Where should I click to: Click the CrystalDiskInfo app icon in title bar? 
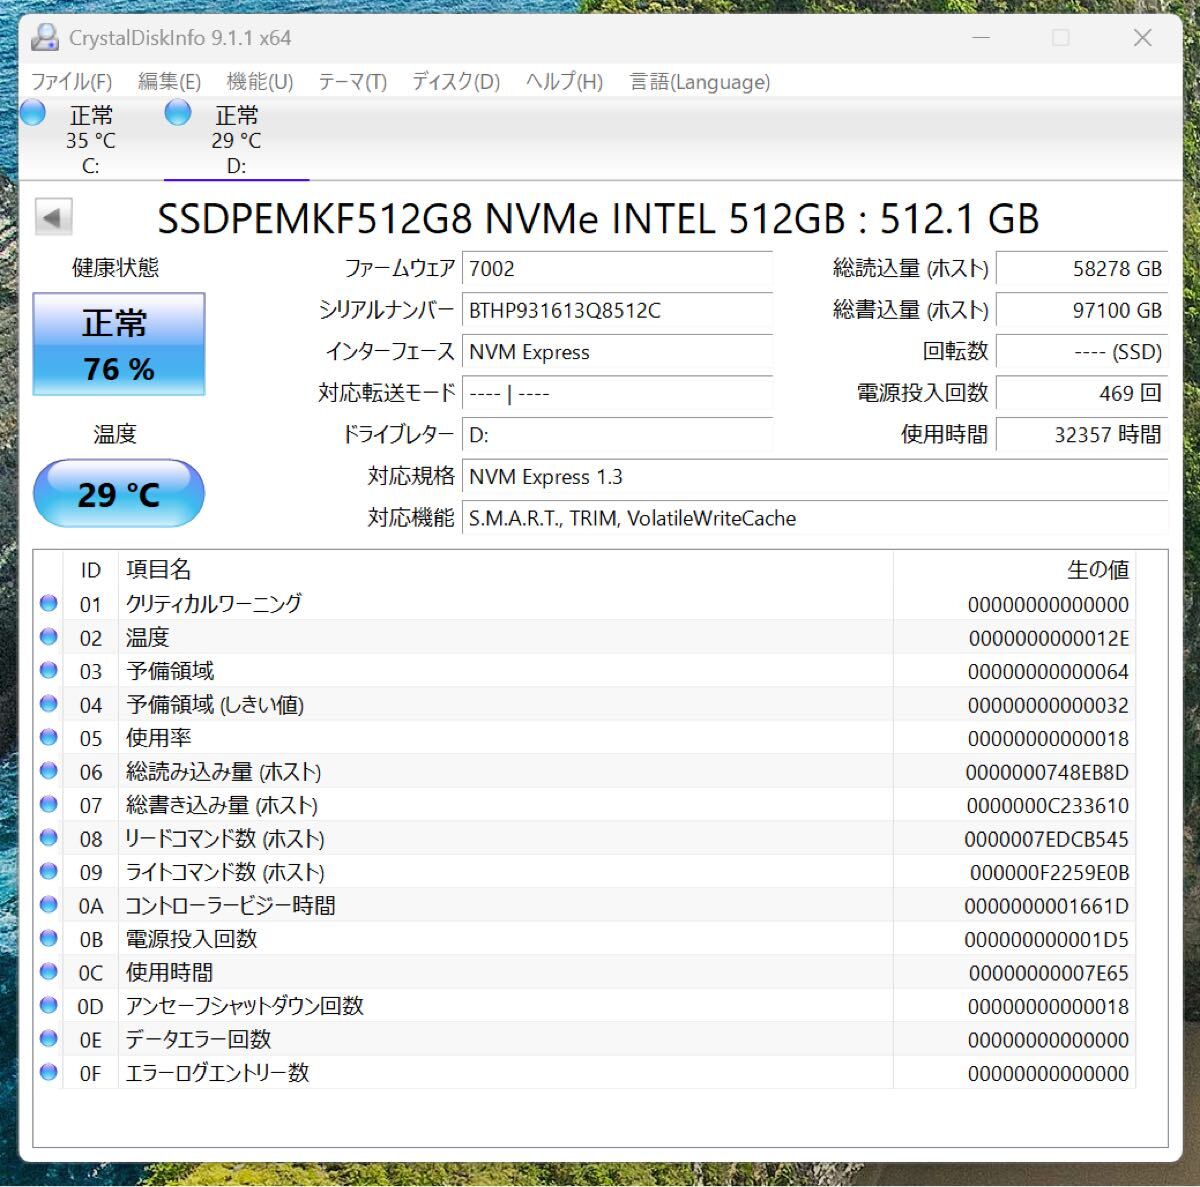pyautogui.click(x=45, y=38)
